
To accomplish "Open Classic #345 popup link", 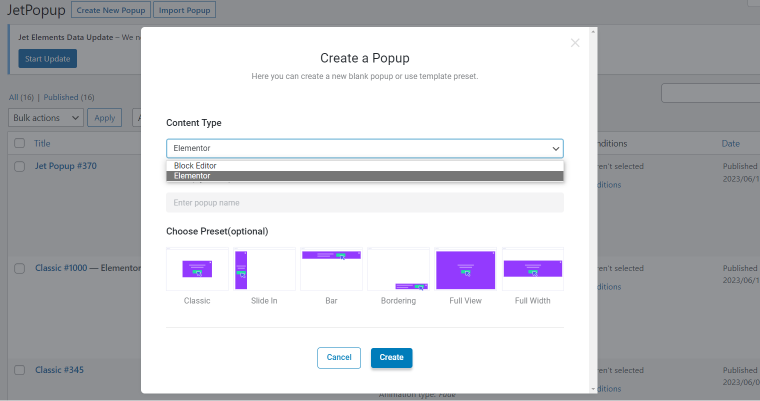I will tap(59, 370).
